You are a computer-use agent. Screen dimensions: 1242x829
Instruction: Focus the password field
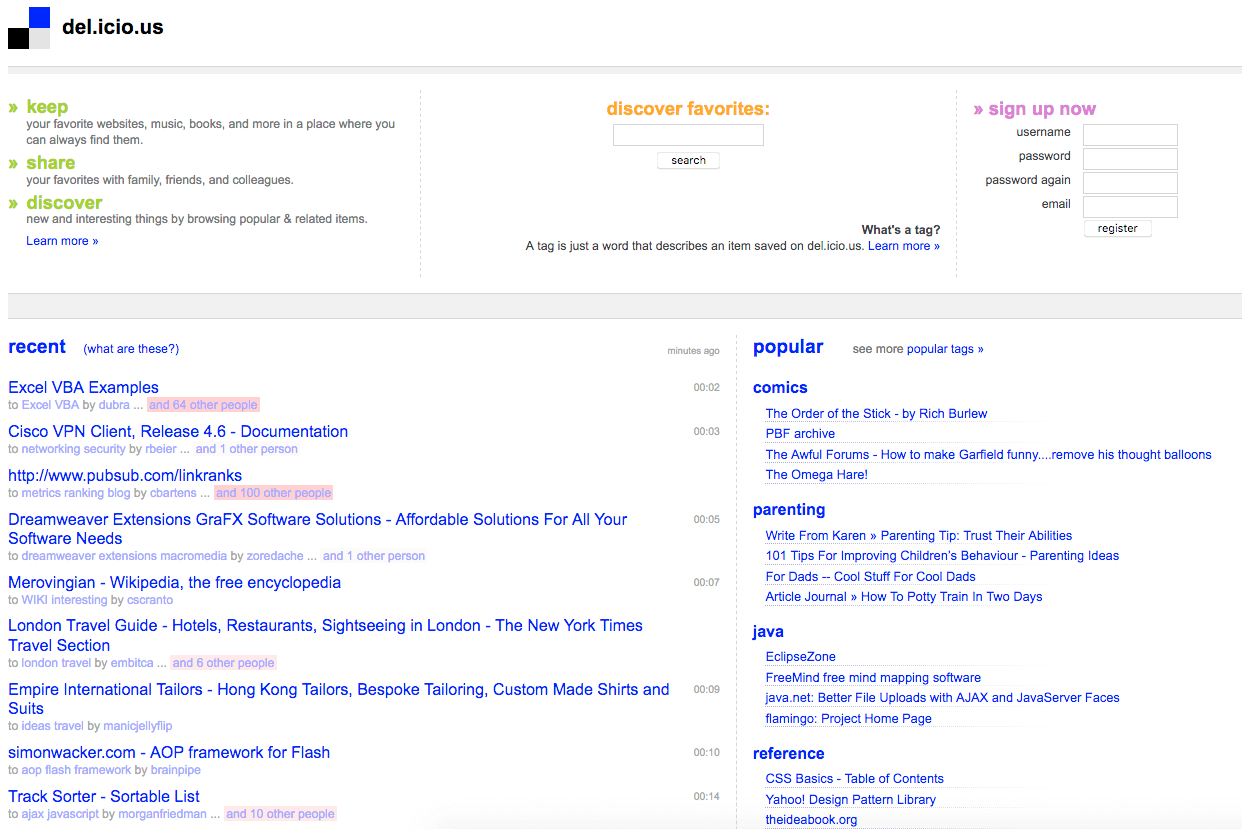tap(1130, 159)
